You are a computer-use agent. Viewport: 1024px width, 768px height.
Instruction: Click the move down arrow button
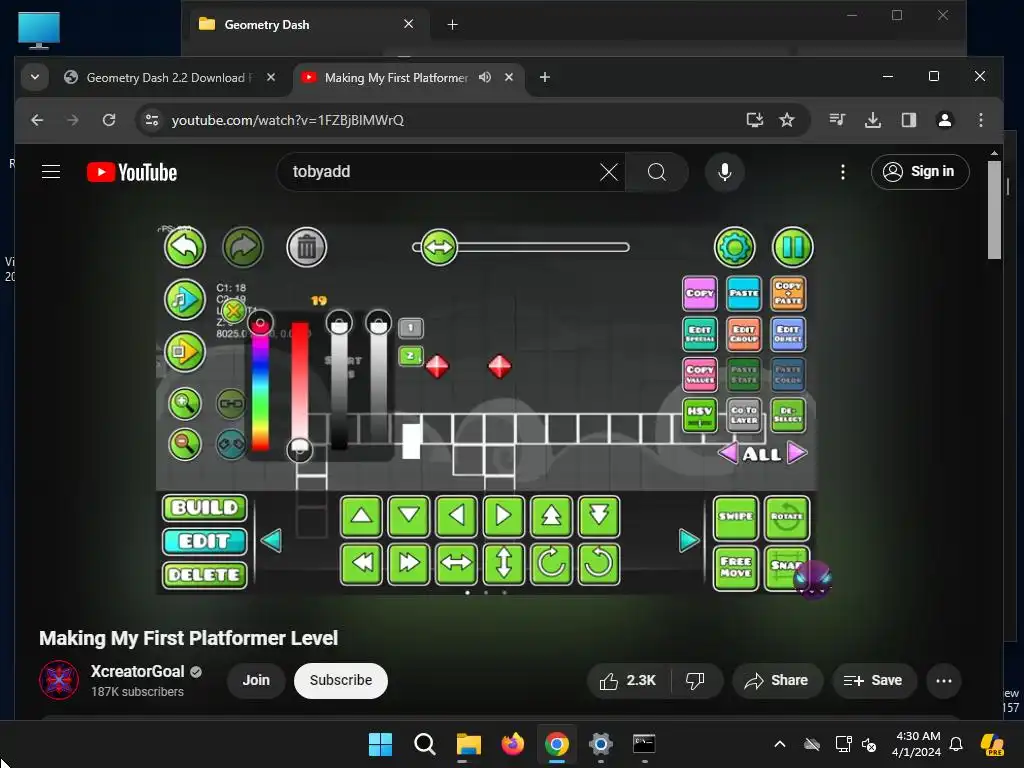(x=409, y=516)
